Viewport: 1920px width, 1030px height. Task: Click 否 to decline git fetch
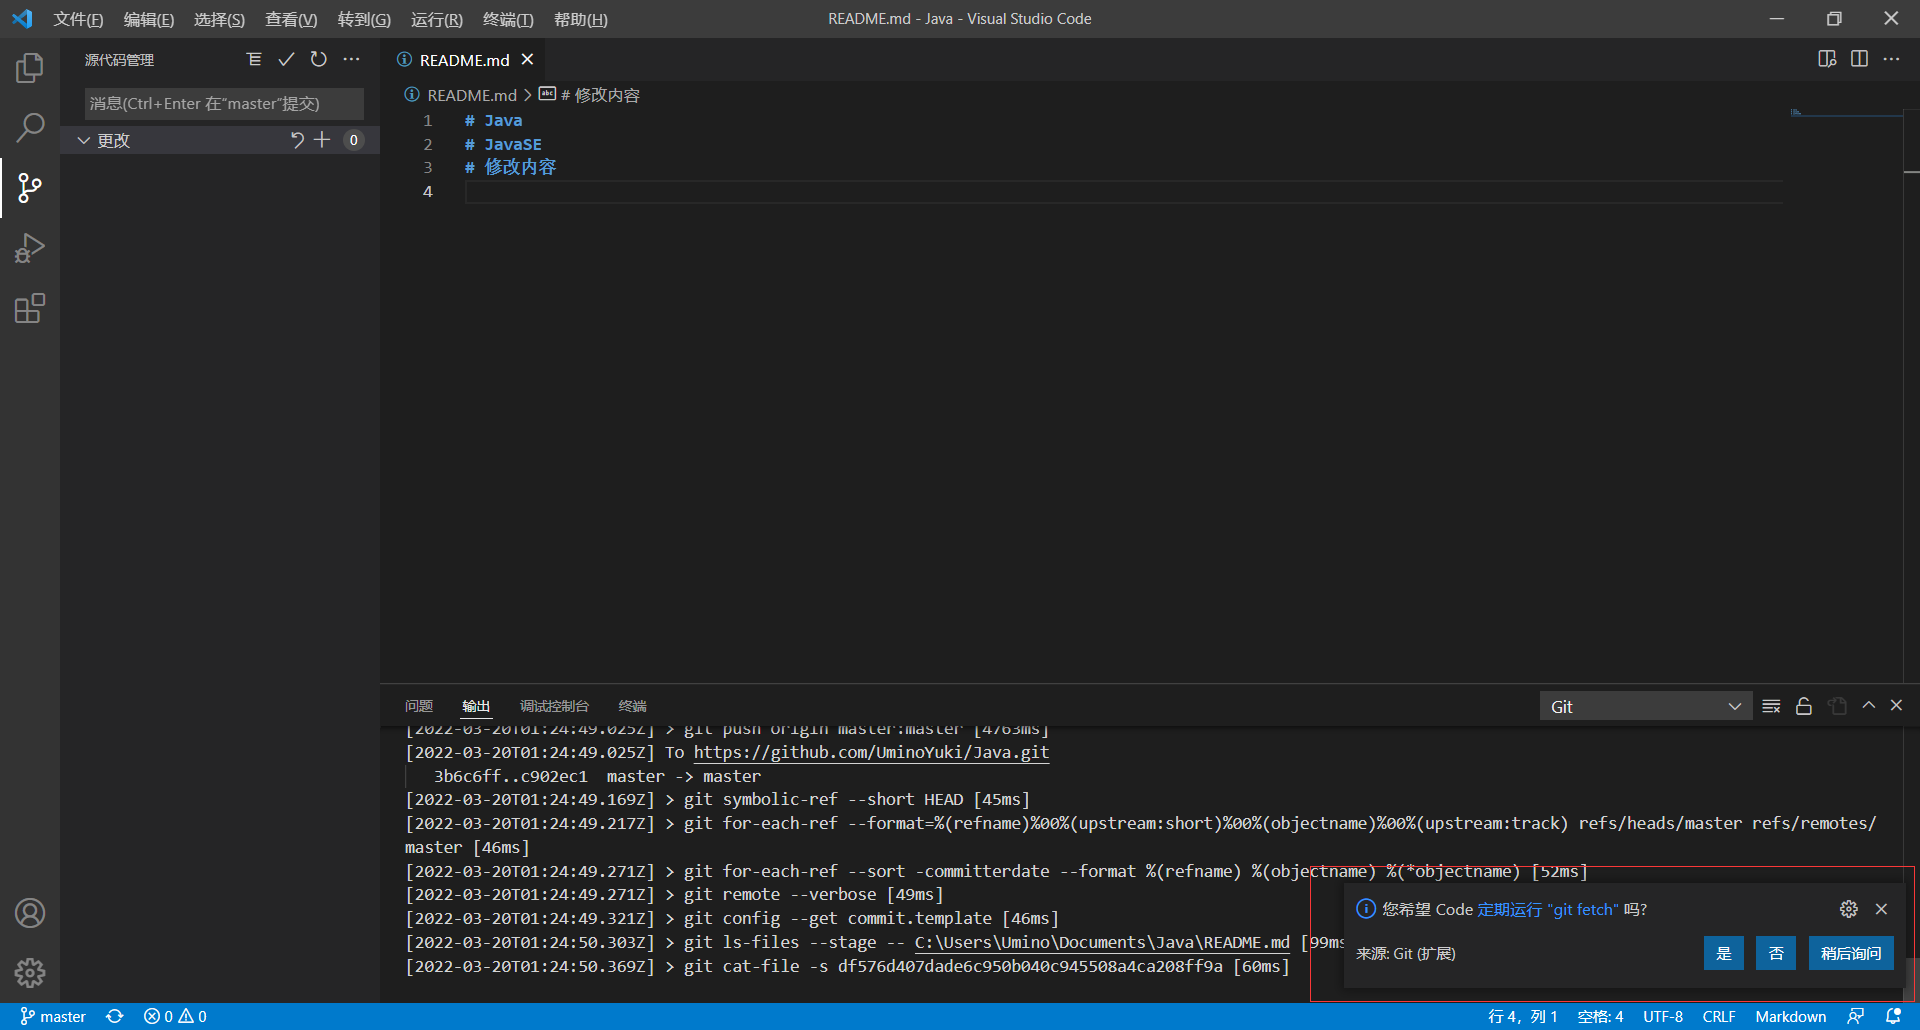click(x=1776, y=953)
